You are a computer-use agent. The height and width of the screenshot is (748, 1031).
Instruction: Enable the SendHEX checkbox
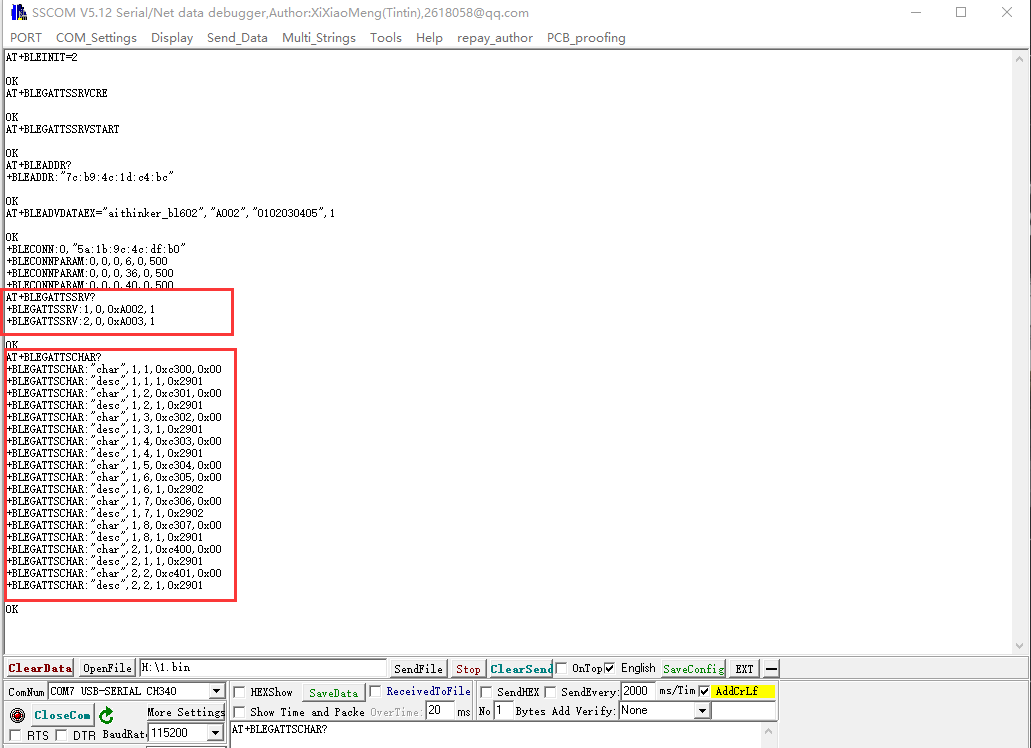pos(488,691)
